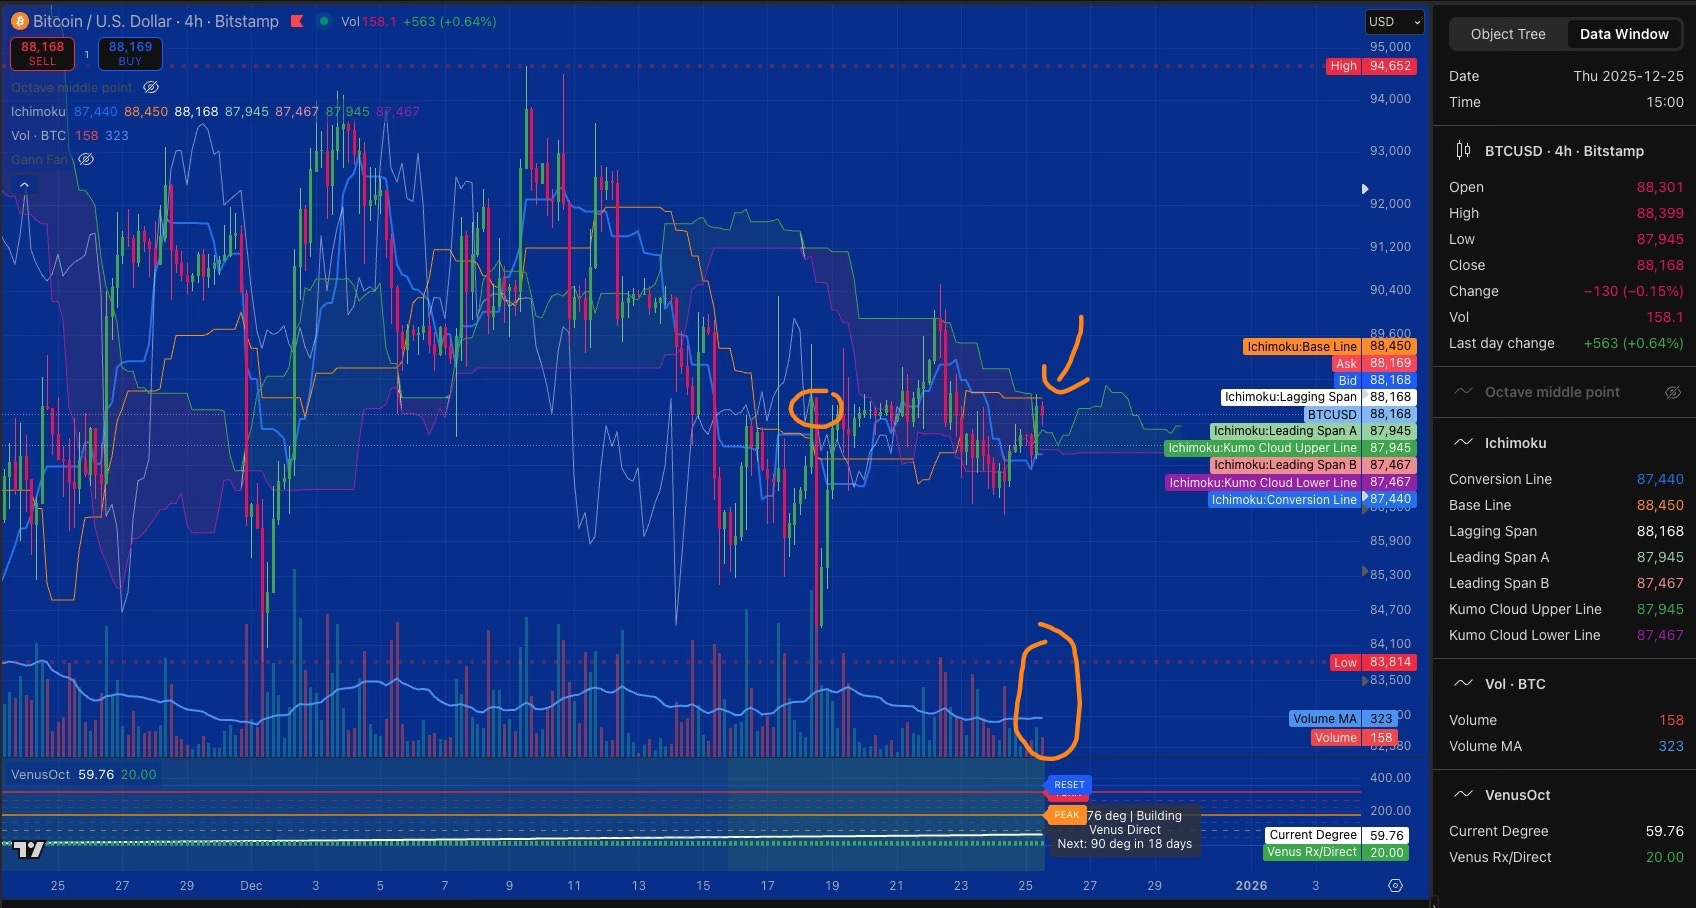Select the Ichimoku legend in chart
Viewport: 1696px width, 908px height.
click(x=38, y=112)
